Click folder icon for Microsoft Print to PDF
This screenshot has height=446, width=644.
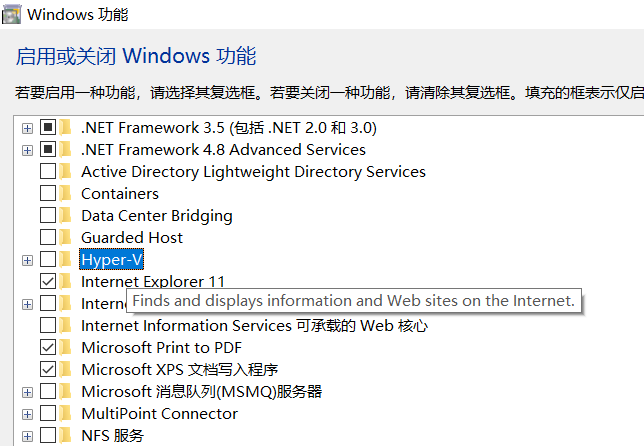click(67, 348)
